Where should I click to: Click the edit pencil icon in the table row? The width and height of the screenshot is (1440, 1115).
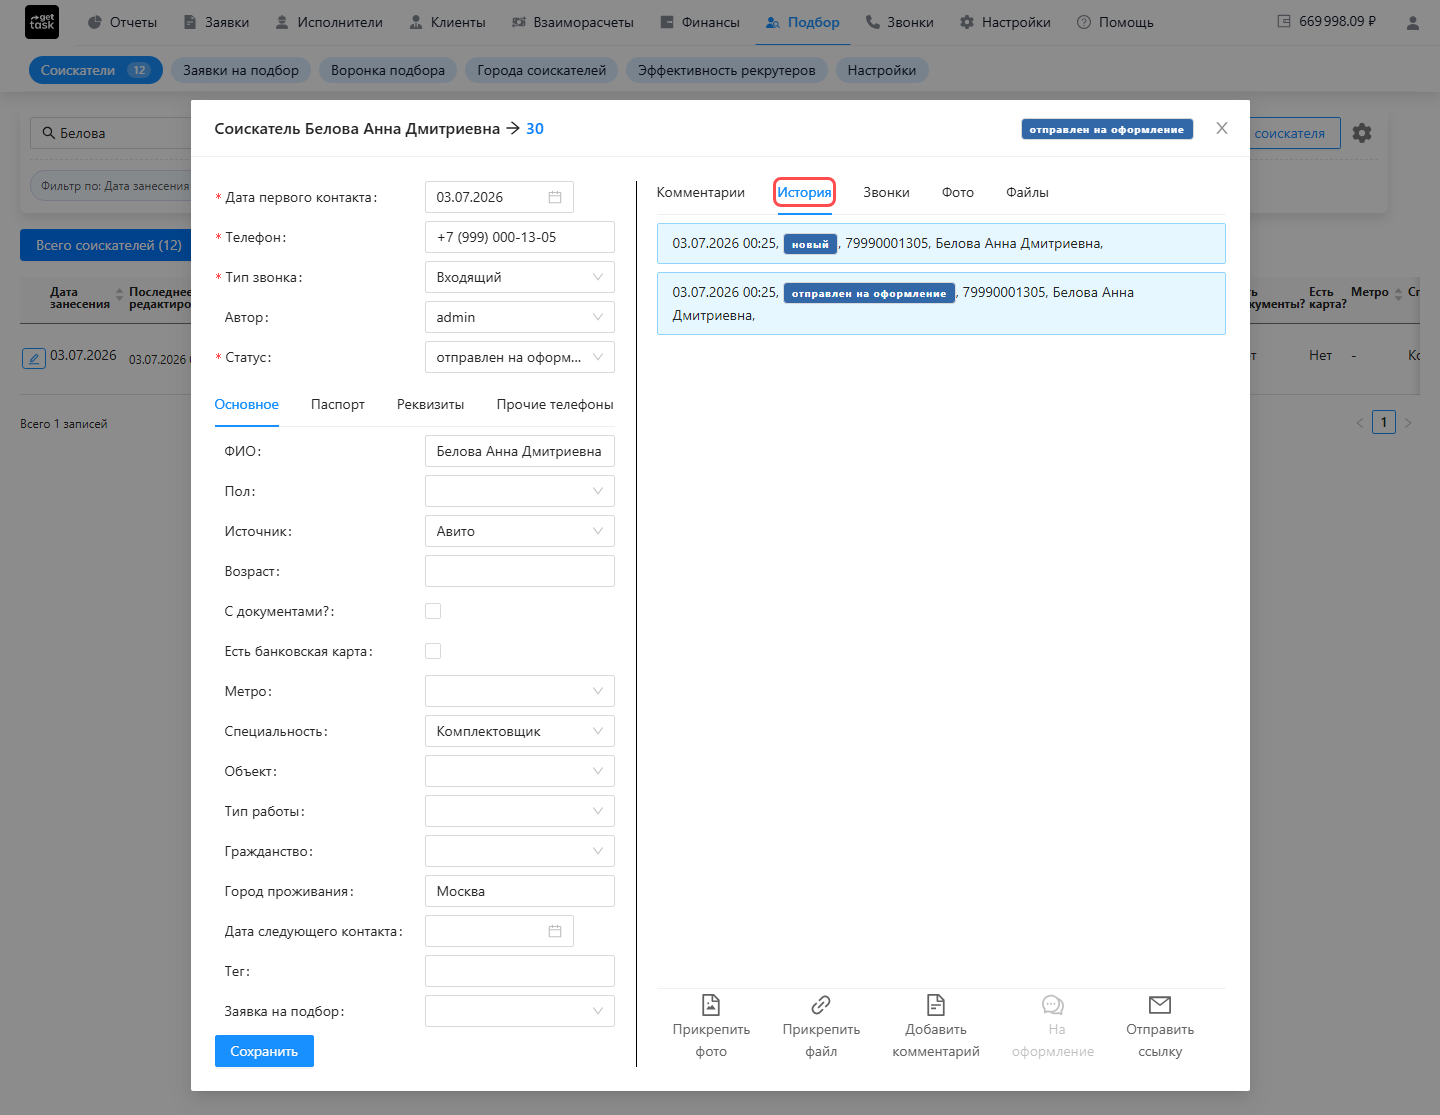34,358
